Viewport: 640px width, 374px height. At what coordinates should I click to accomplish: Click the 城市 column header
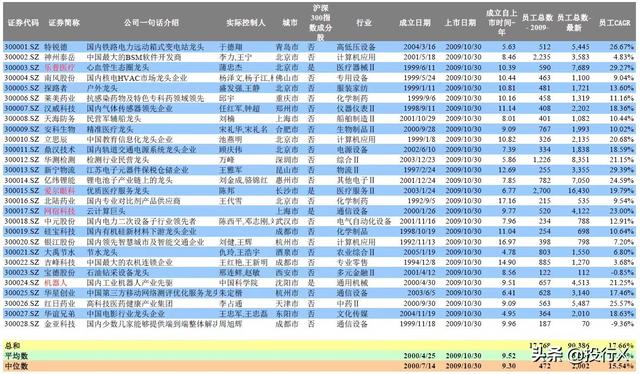point(290,23)
